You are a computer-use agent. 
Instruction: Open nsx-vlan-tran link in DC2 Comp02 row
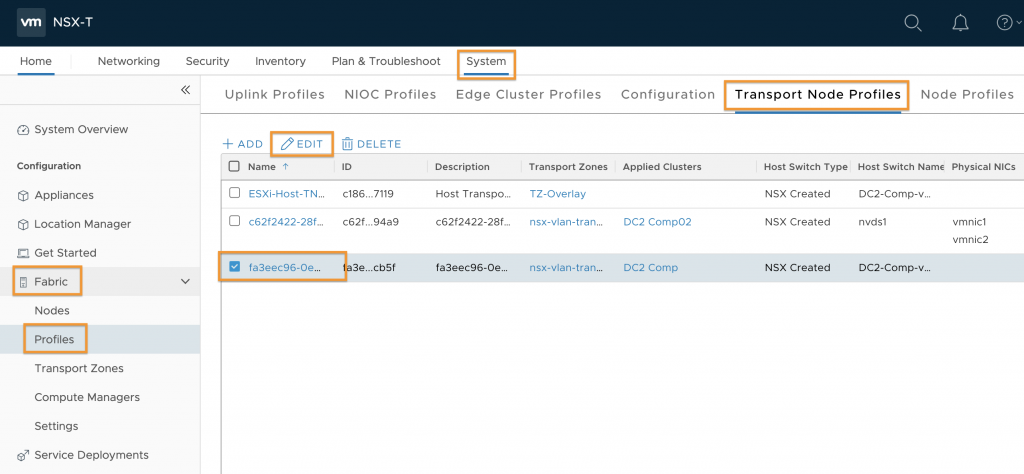(566, 222)
